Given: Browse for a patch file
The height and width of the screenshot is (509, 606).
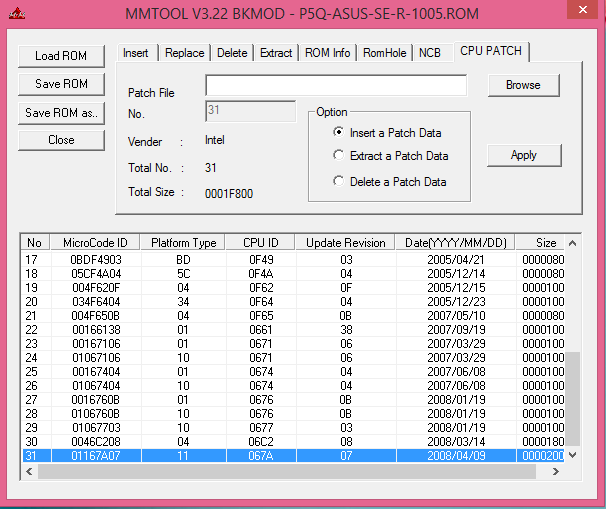Looking at the screenshot, I should 523,85.
